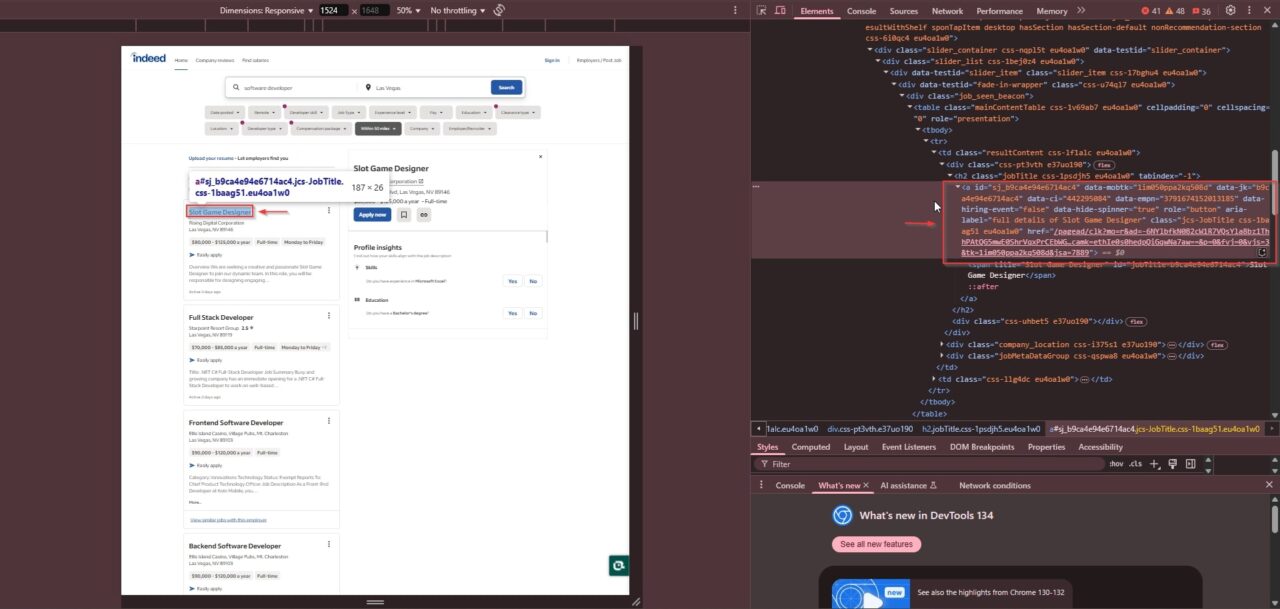This screenshot has height=609, width=1280.
Task: Open the Computed styles tab
Action: tap(811, 447)
